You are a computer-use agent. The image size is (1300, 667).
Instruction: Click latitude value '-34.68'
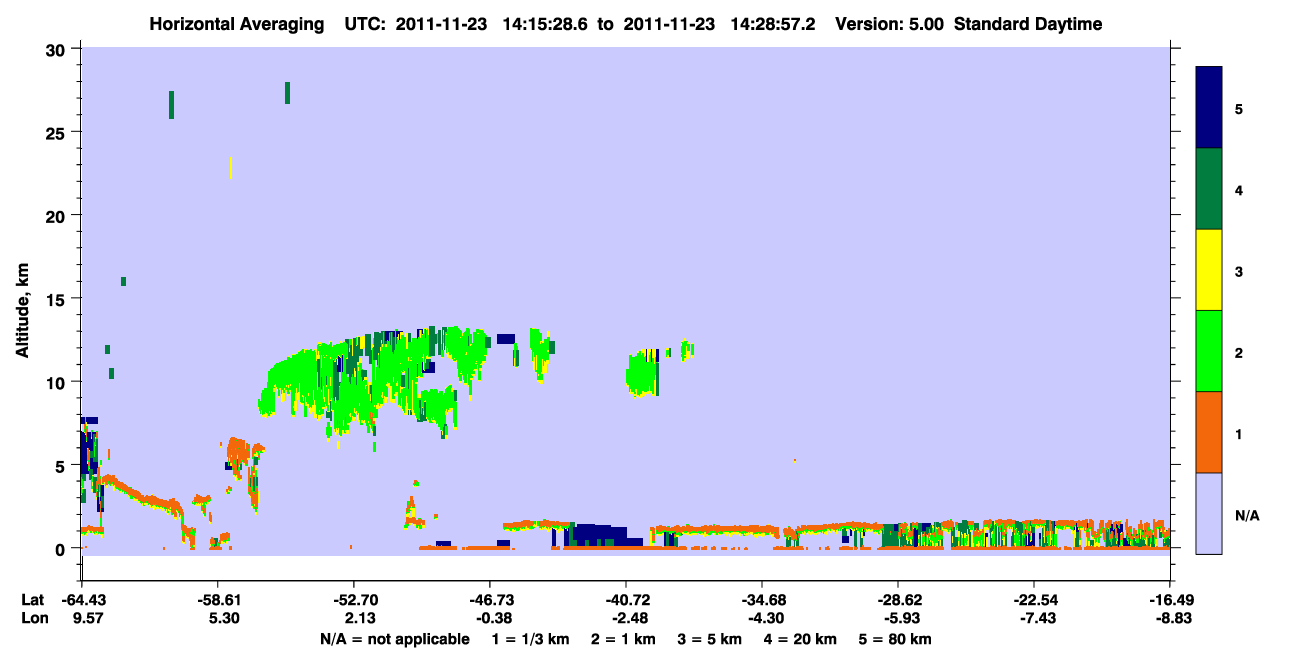click(x=762, y=600)
